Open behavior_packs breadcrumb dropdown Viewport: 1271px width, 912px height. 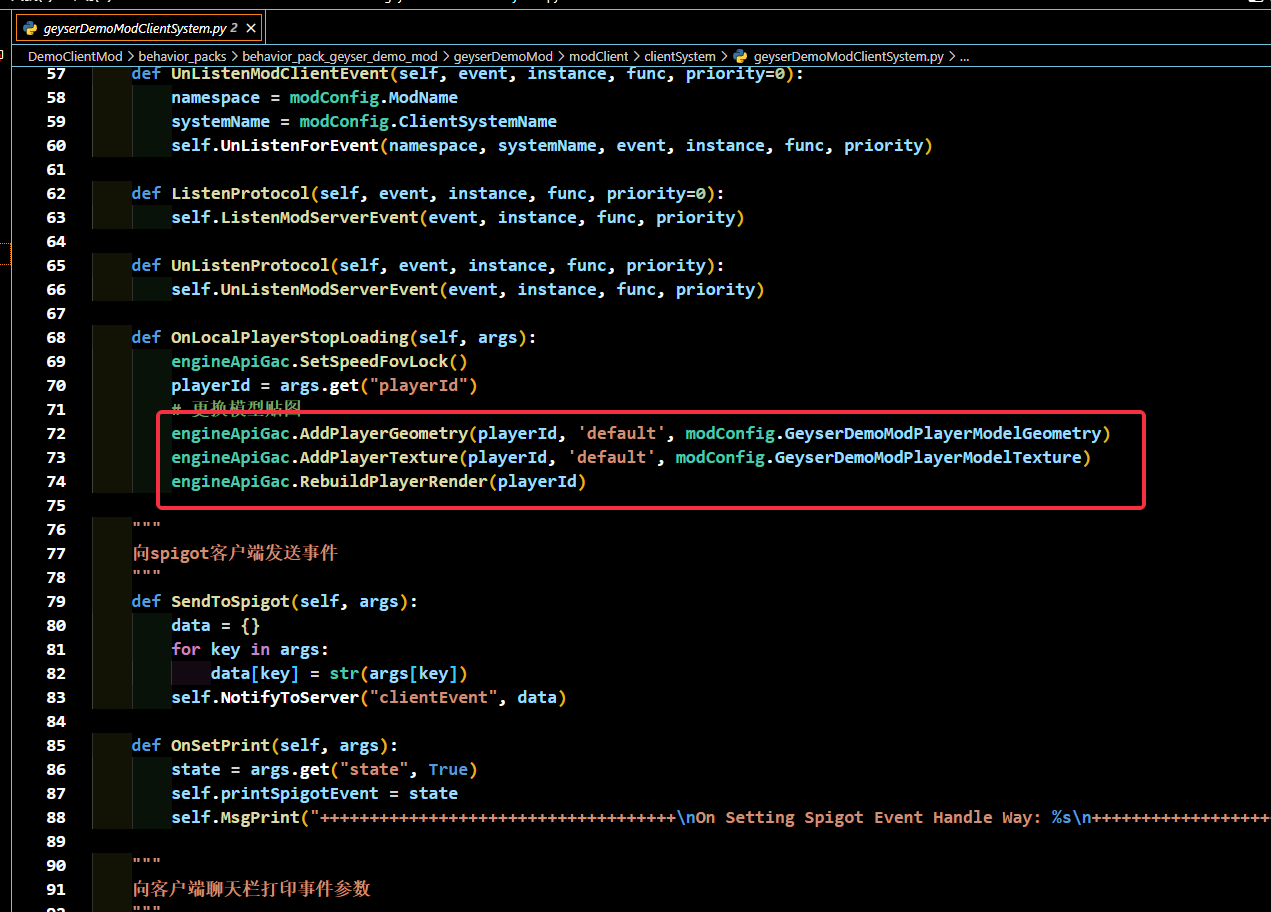pos(182,57)
